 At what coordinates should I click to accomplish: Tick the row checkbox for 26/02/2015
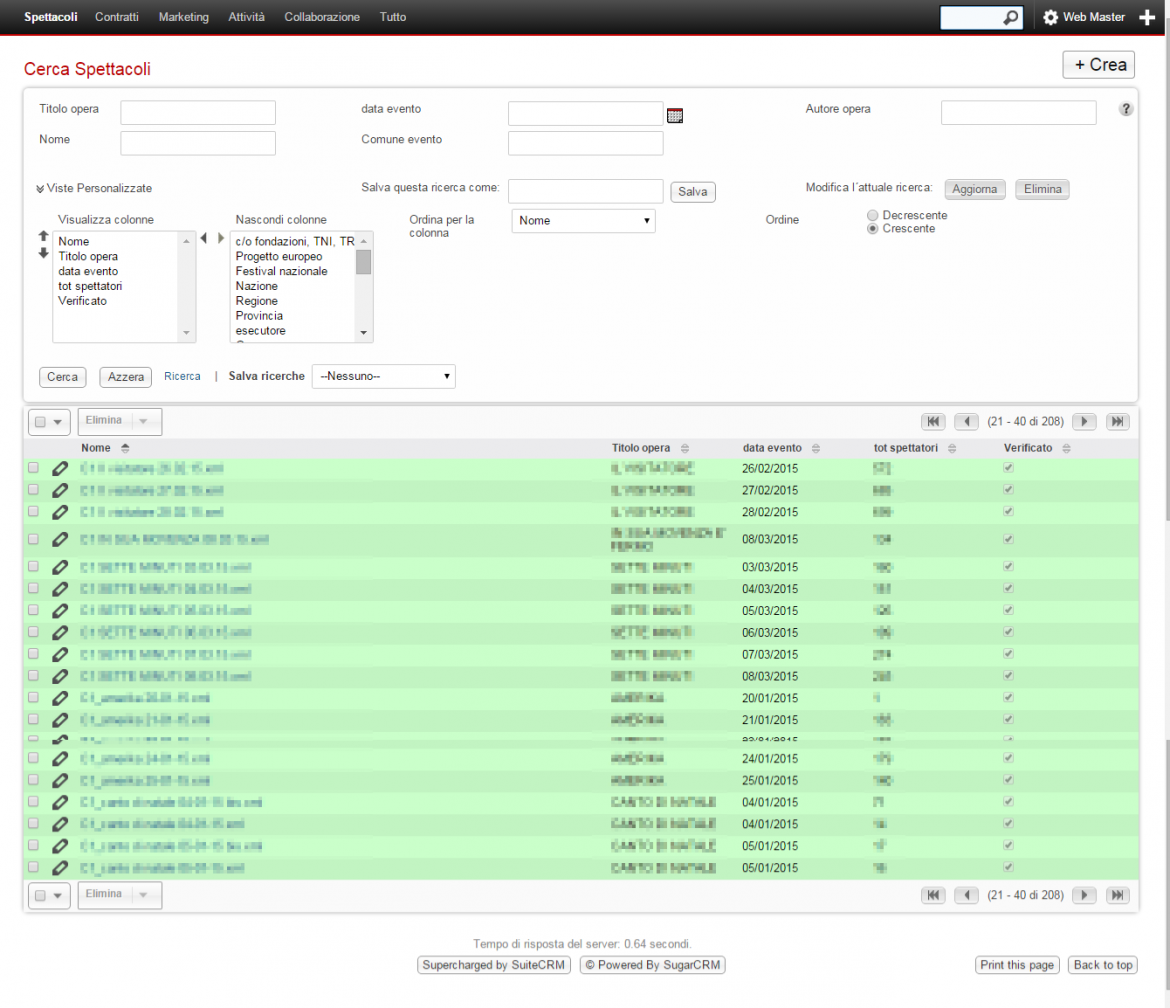pyautogui.click(x=34, y=468)
